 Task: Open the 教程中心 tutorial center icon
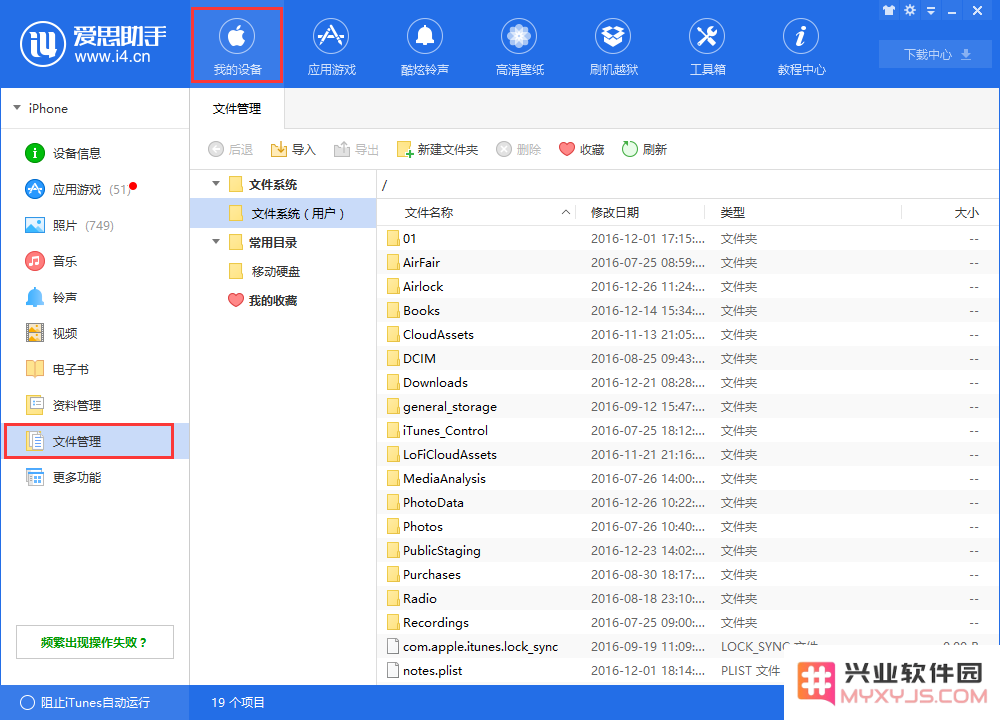(x=801, y=47)
